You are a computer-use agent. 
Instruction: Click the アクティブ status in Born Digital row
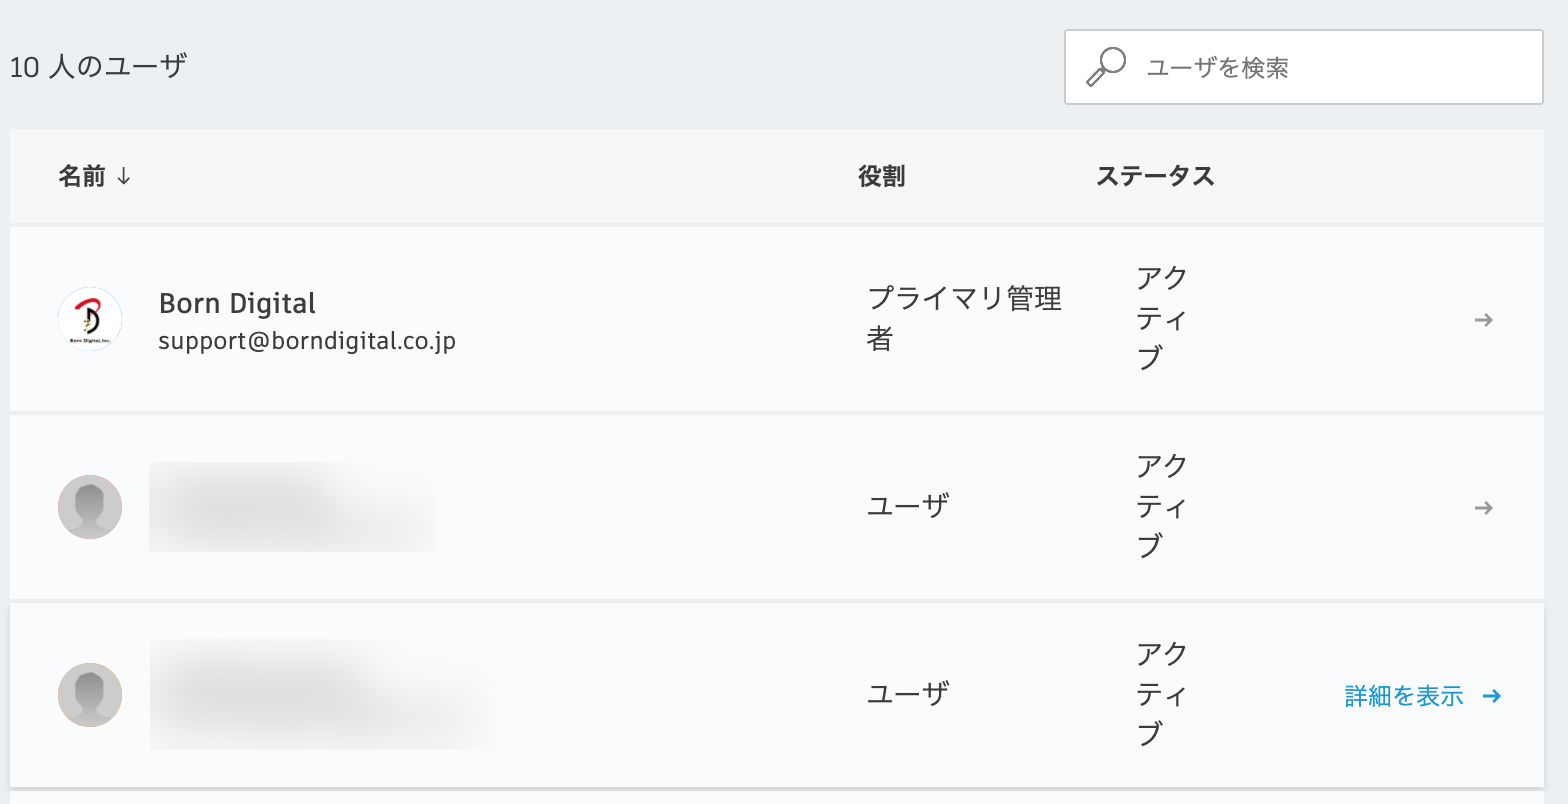coord(1161,318)
